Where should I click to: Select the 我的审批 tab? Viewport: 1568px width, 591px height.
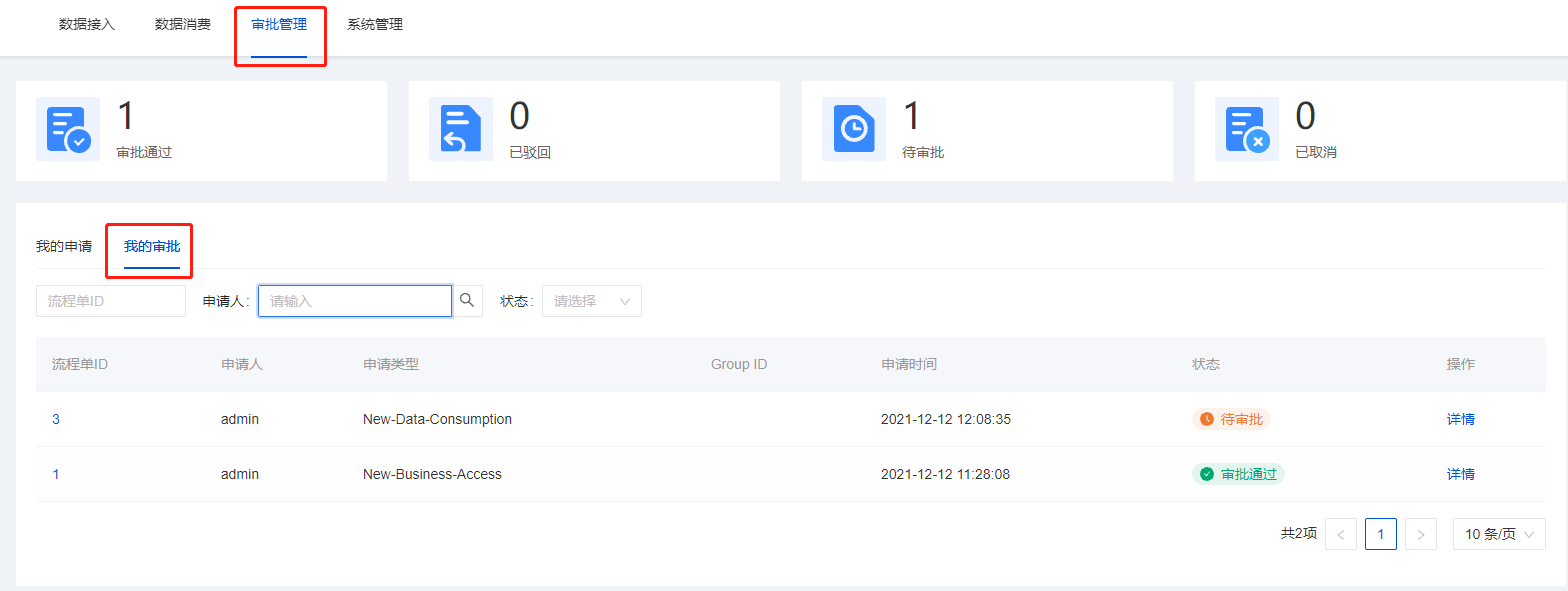(x=152, y=247)
